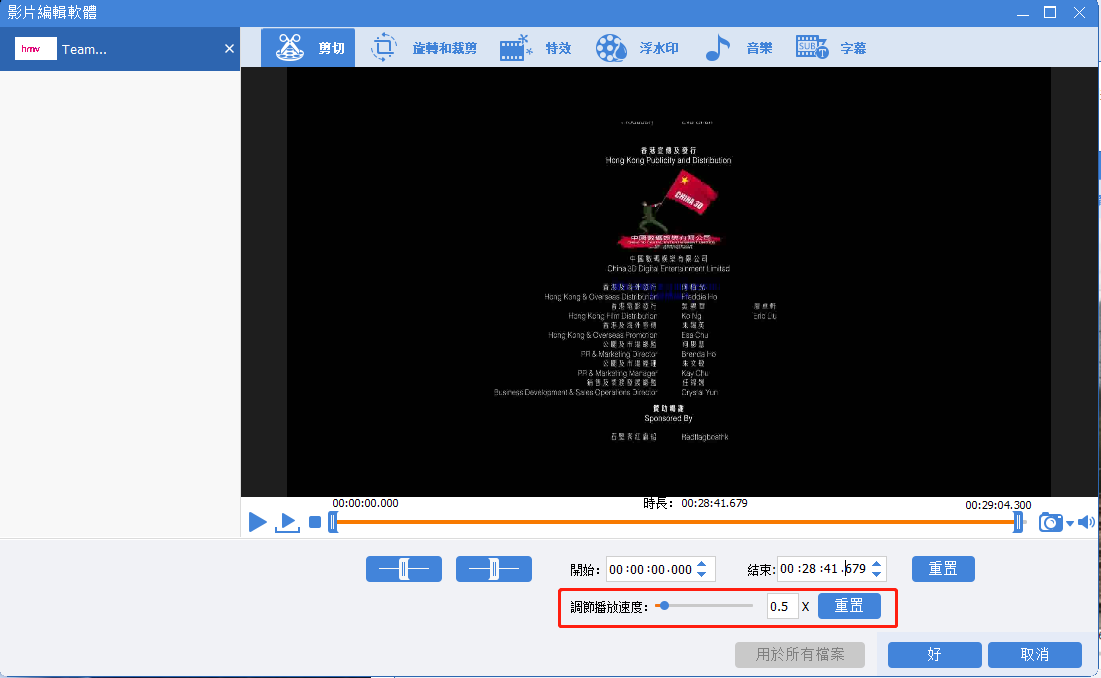The height and width of the screenshot is (678, 1101).
Task: Increase the 結束 end time
Action: pyautogui.click(x=876, y=564)
